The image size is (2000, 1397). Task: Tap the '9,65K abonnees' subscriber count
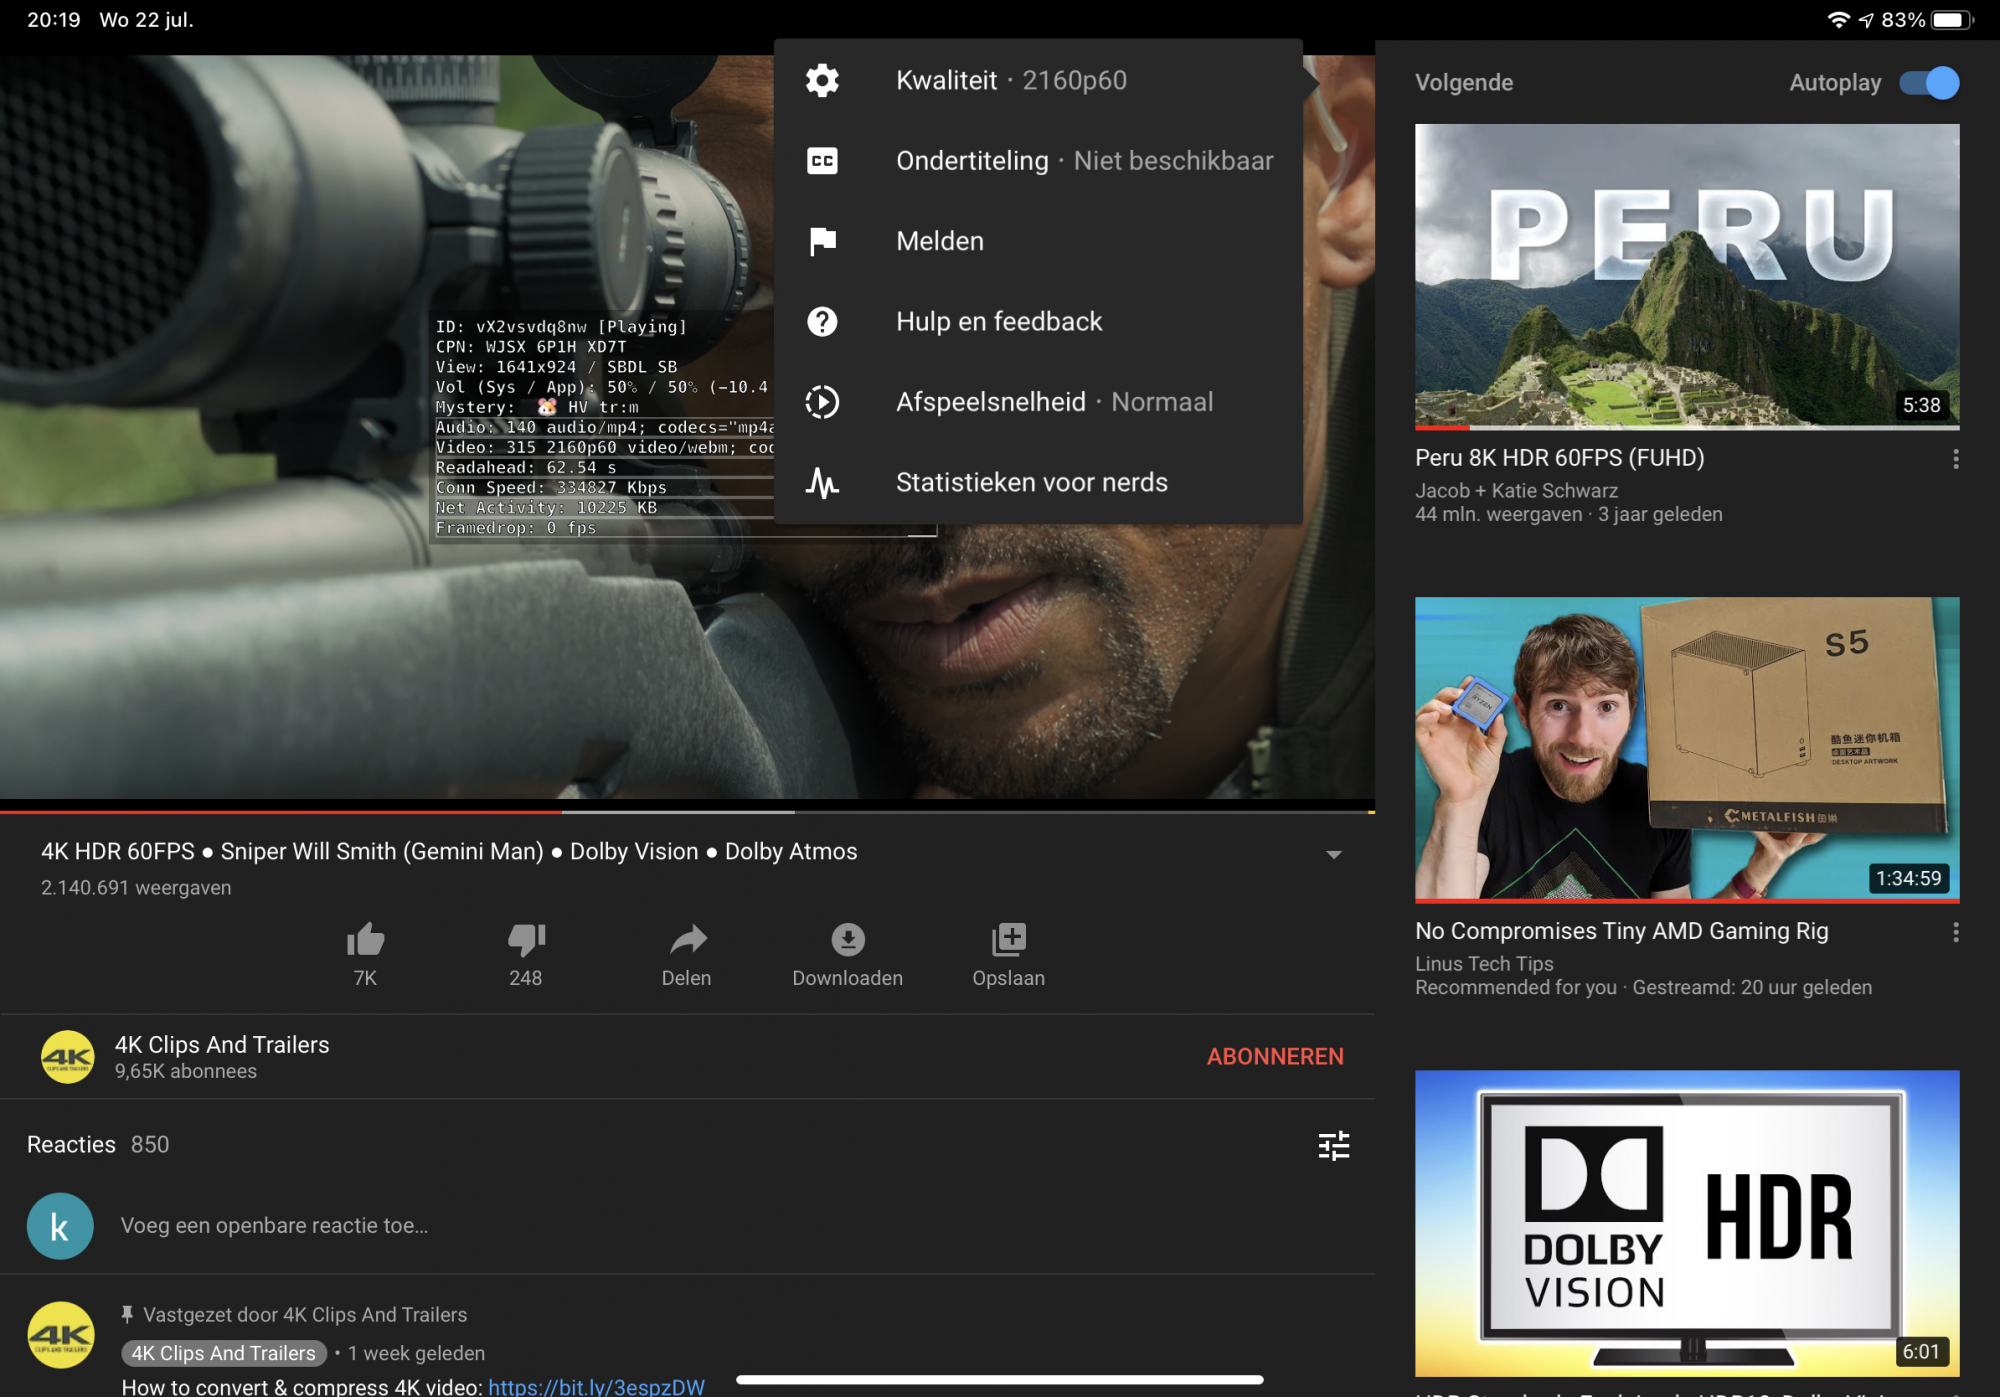(185, 1071)
